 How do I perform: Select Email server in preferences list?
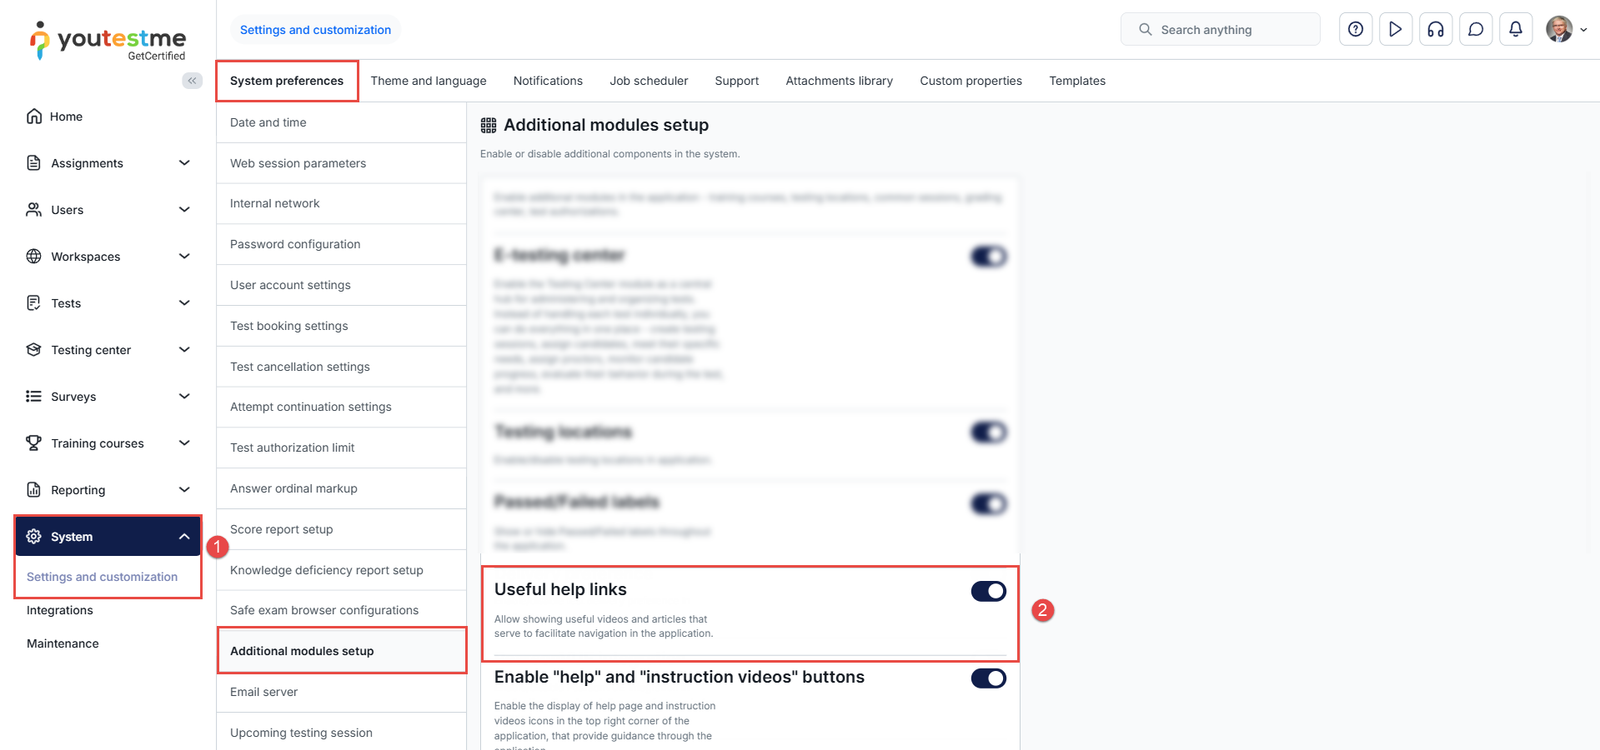(x=341, y=692)
